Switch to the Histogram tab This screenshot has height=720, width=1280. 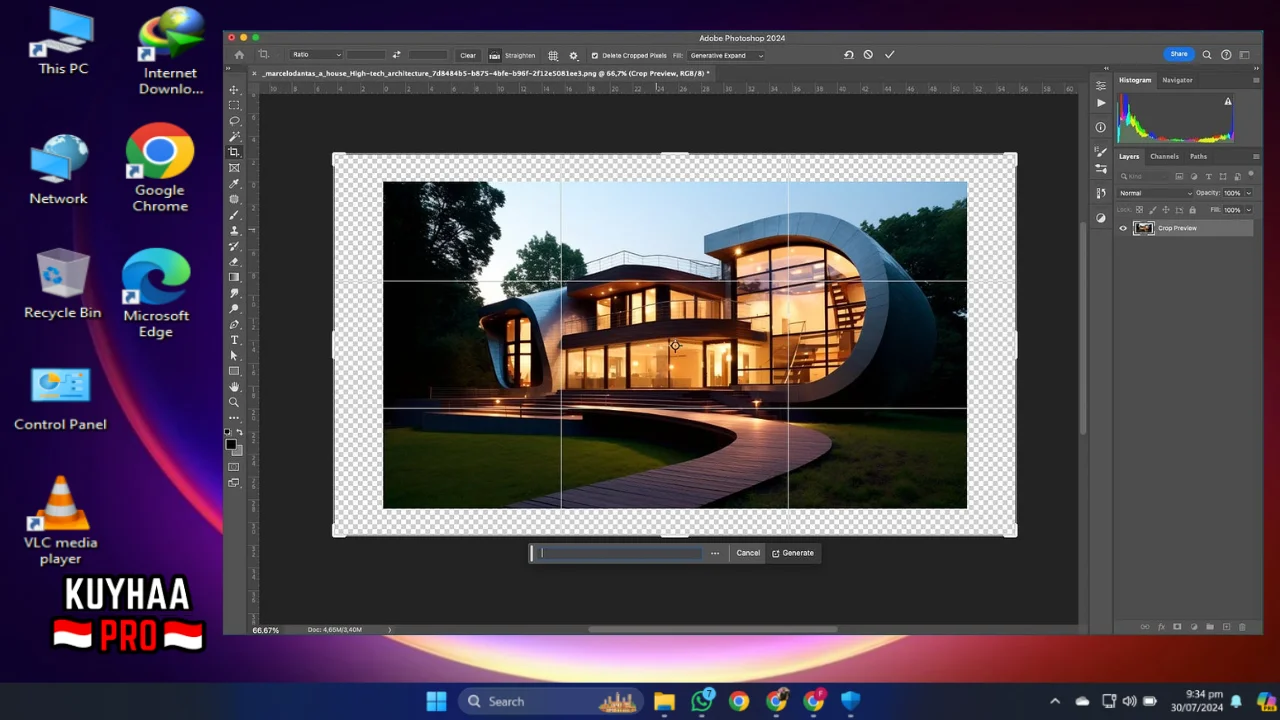1135,80
